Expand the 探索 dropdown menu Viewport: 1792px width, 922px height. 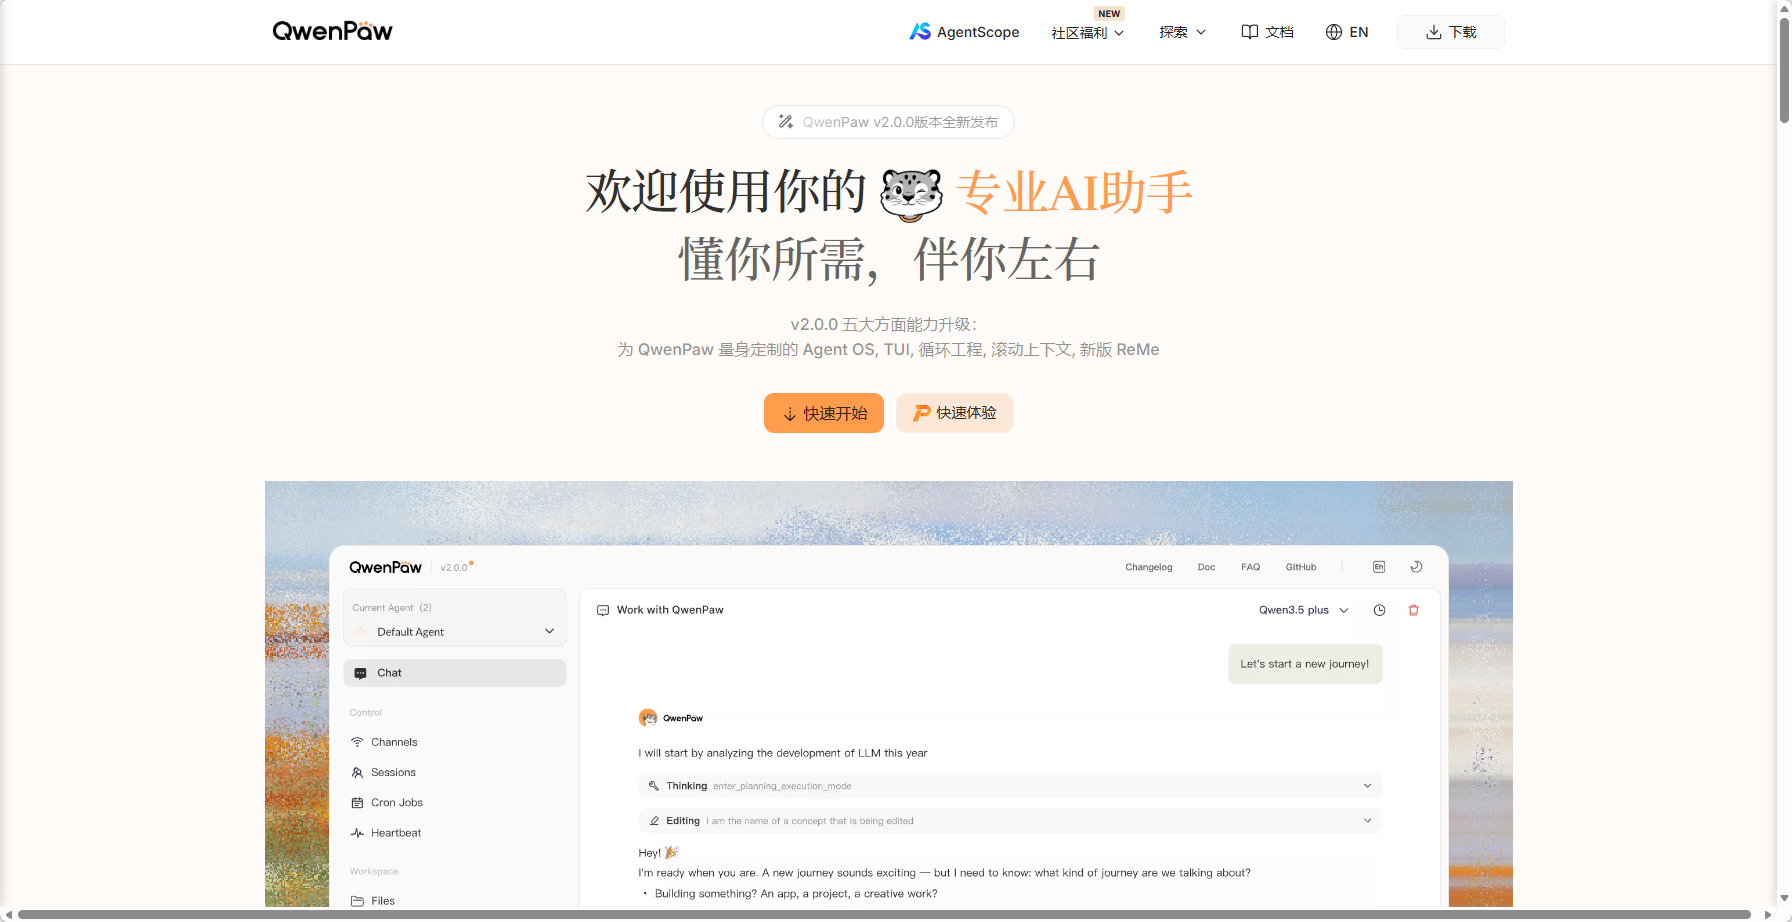(x=1183, y=32)
